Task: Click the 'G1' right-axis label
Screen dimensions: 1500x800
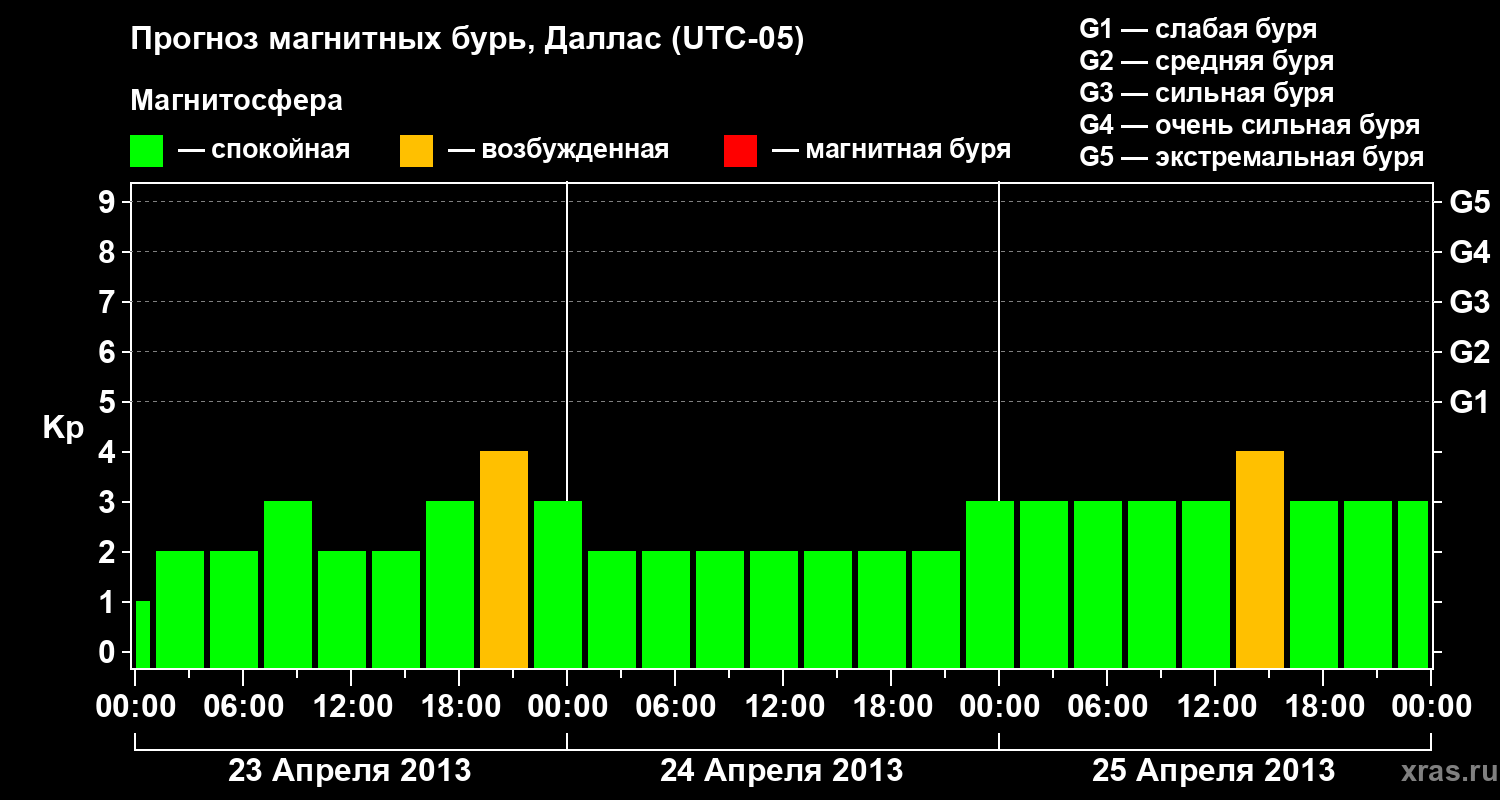Action: click(x=1470, y=402)
